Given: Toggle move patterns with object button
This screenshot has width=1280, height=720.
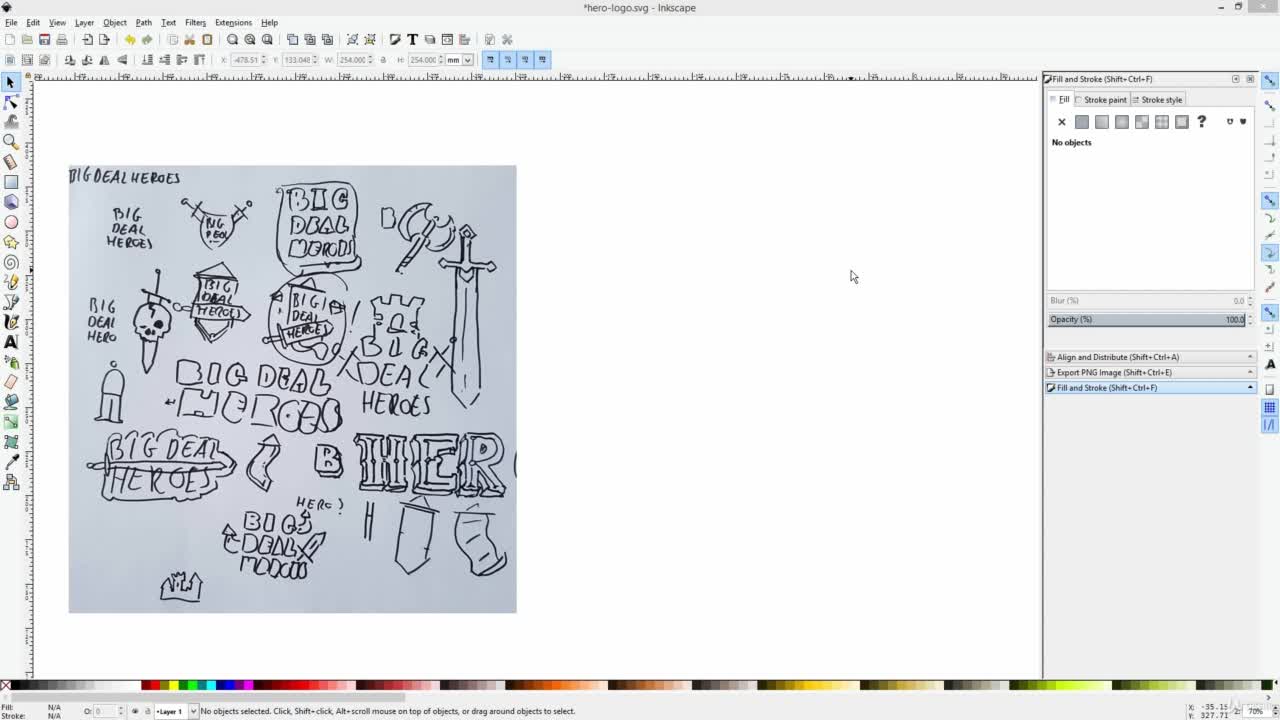Looking at the screenshot, I should (x=543, y=60).
